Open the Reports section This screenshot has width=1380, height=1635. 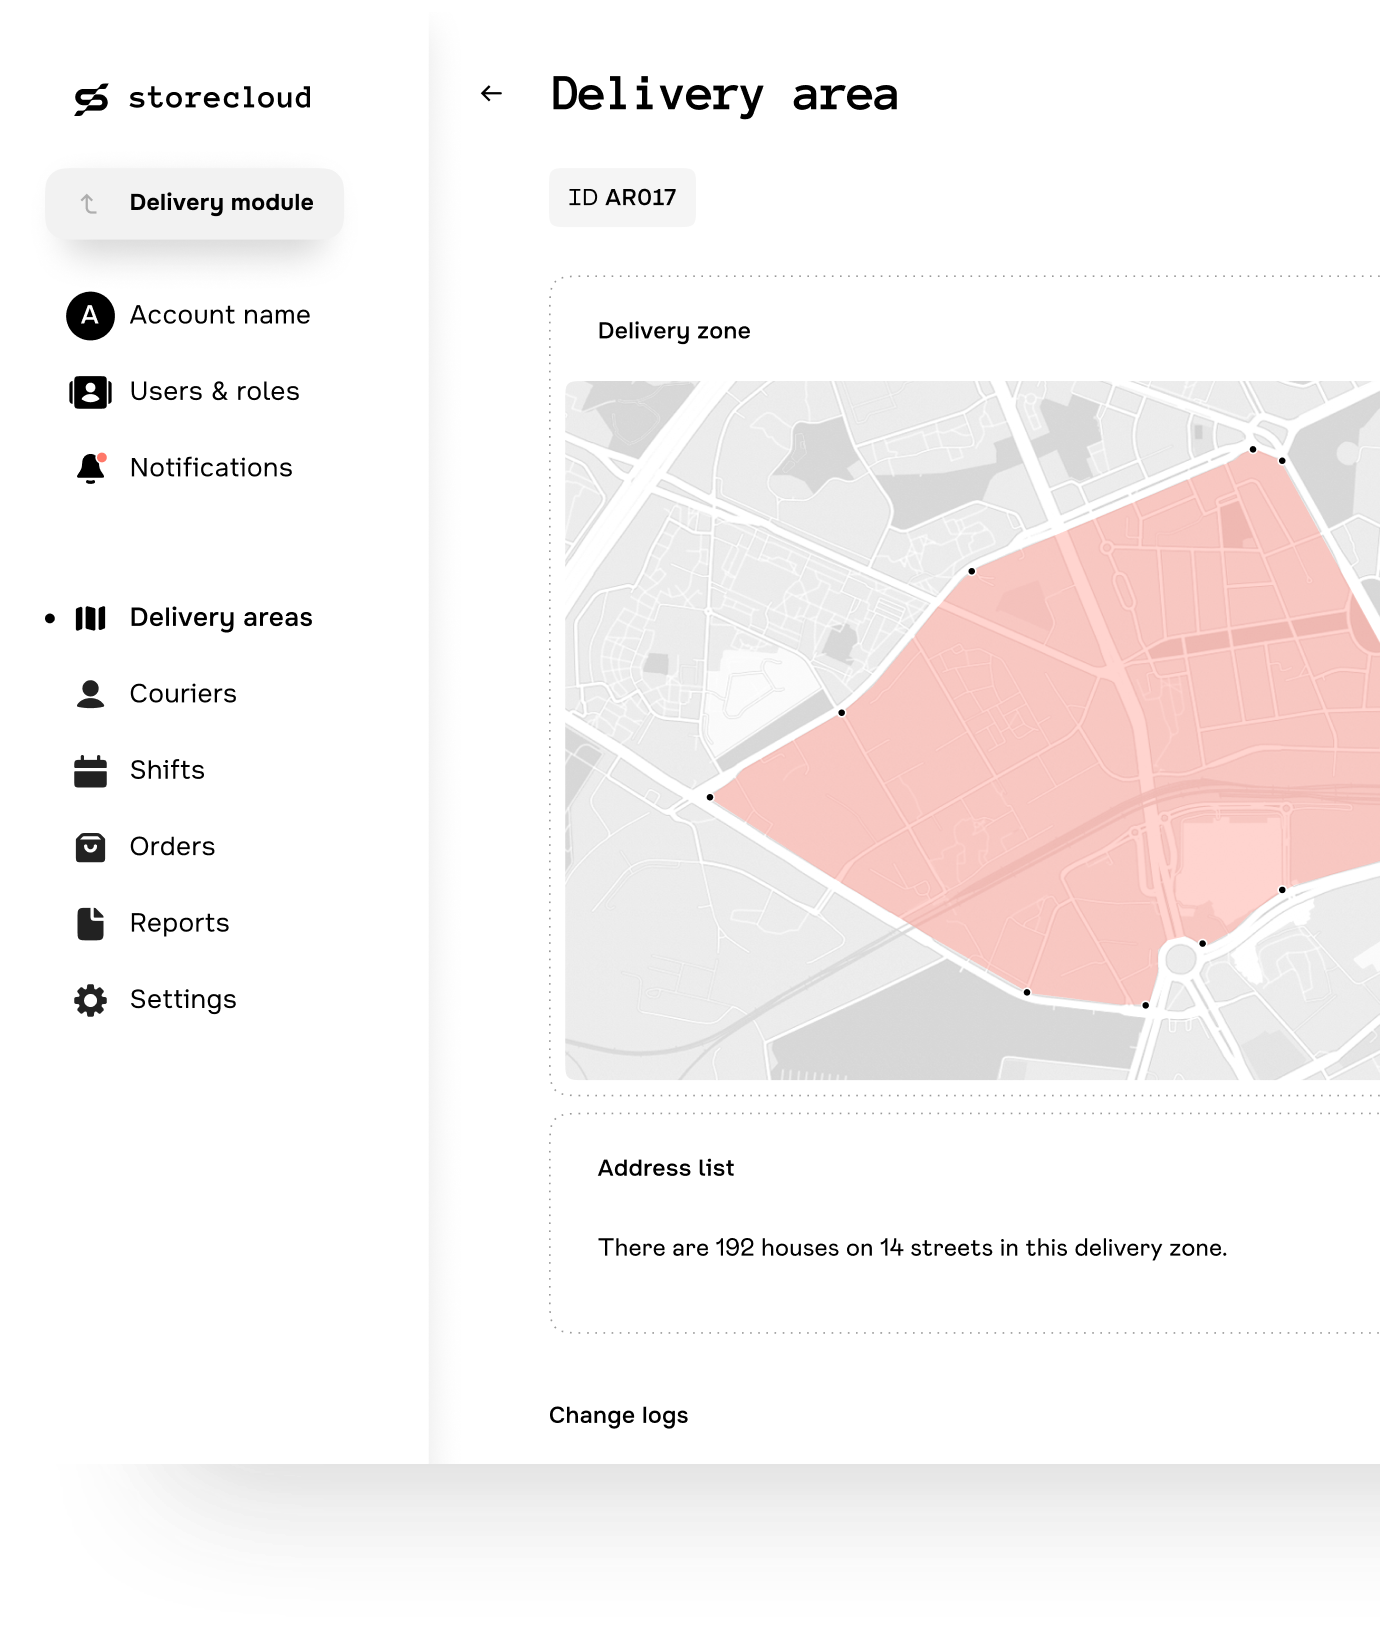[180, 923]
